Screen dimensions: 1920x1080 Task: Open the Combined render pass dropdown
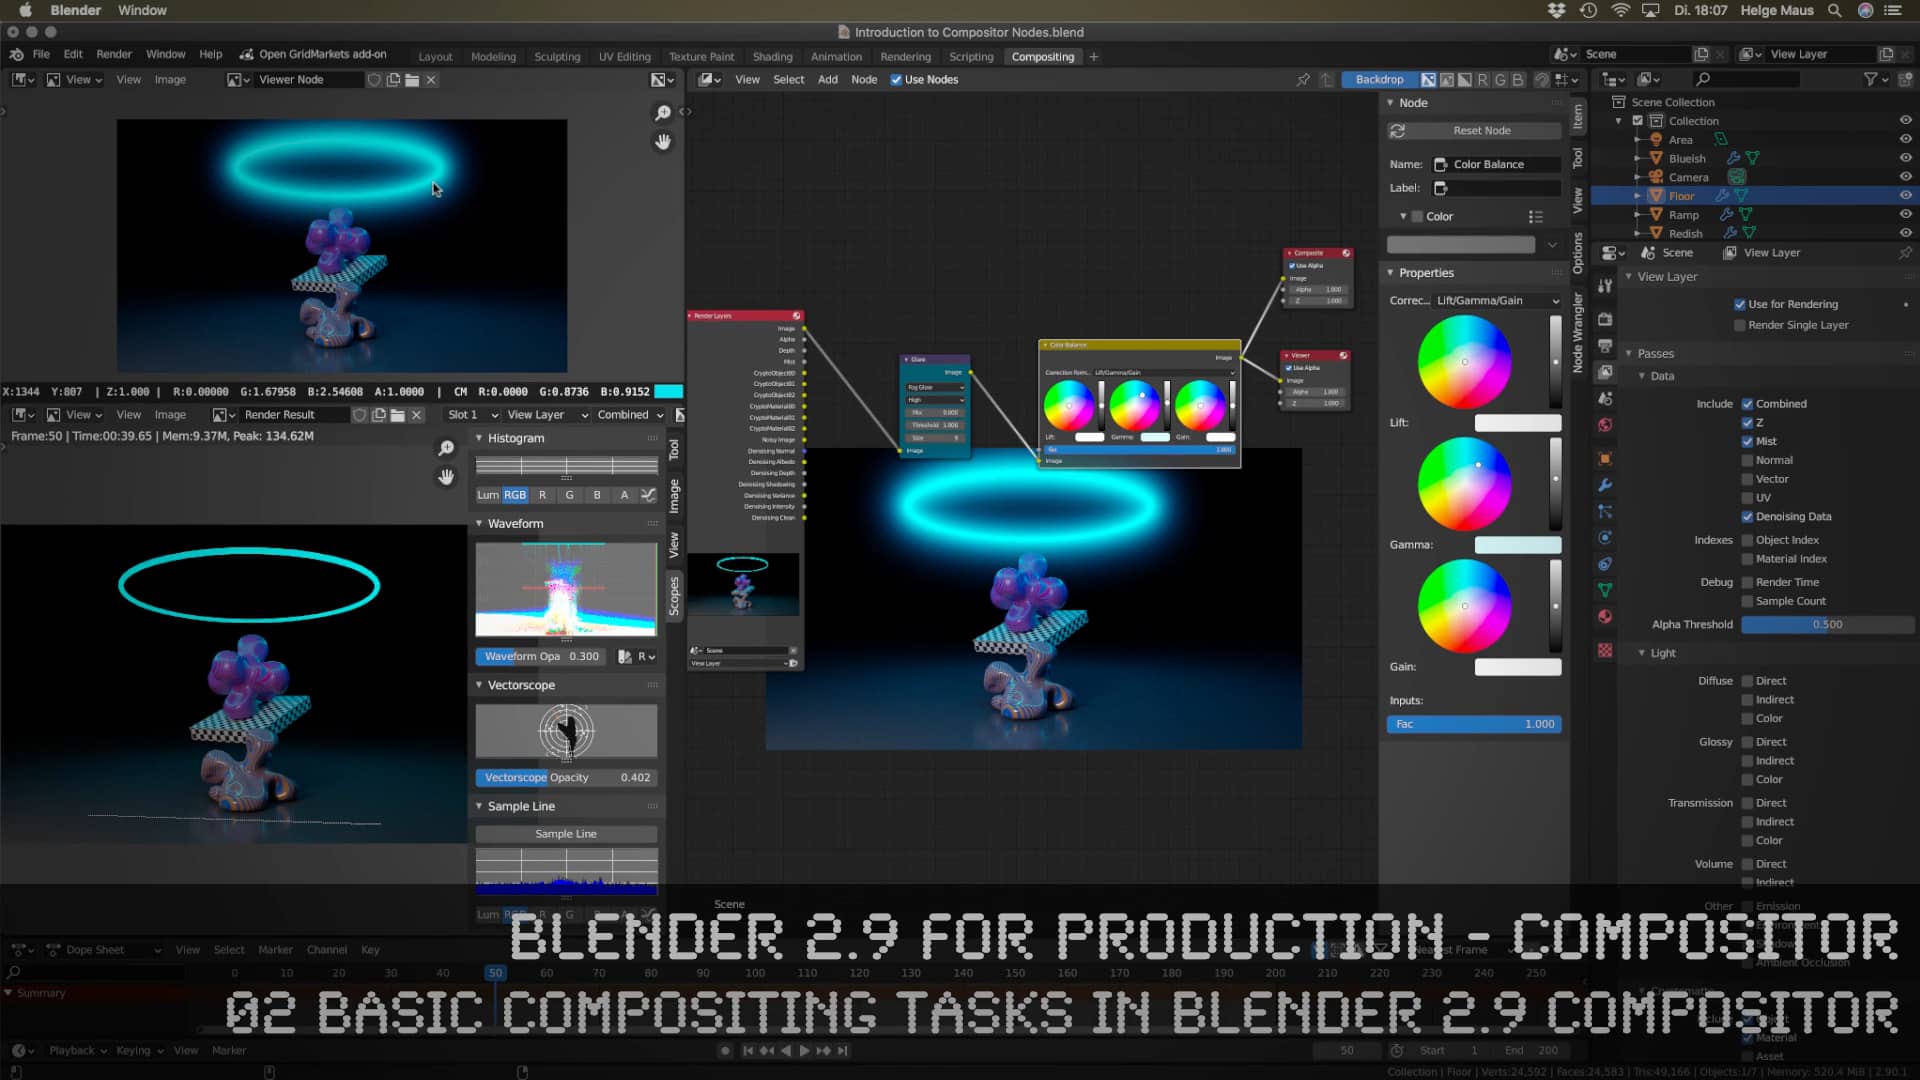tap(629, 414)
